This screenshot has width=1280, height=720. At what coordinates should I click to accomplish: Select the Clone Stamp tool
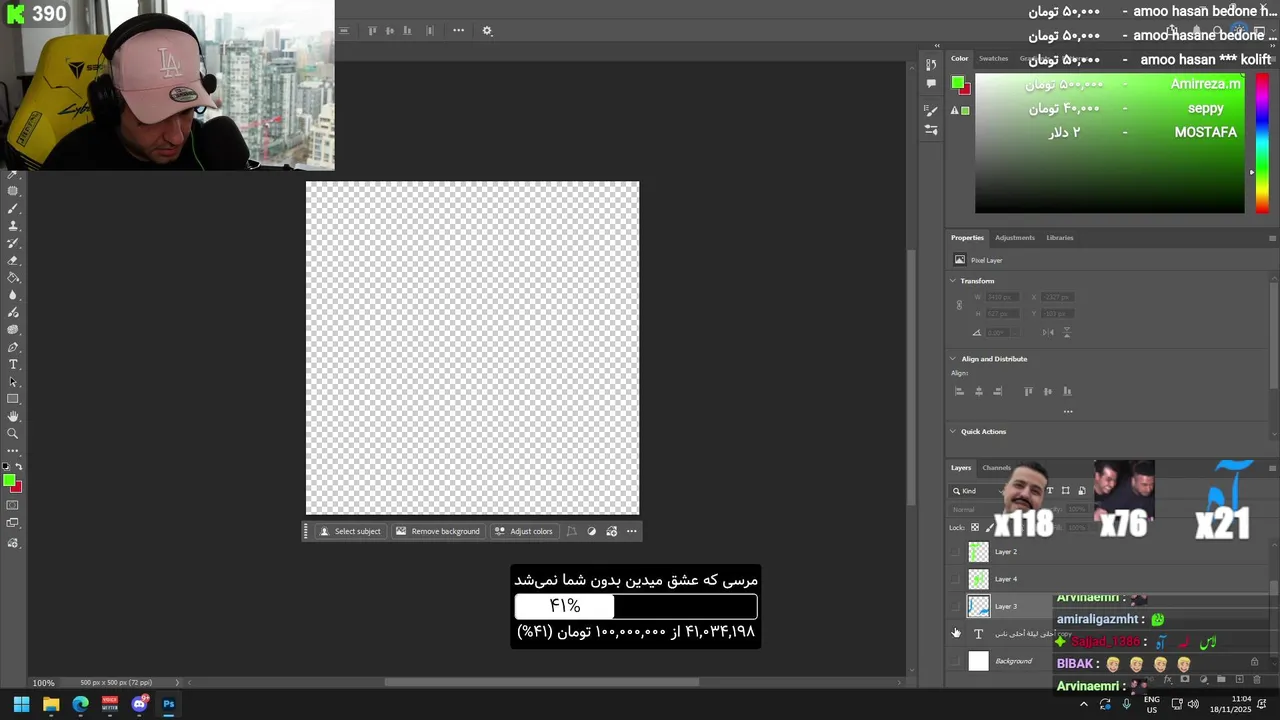[x=13, y=226]
